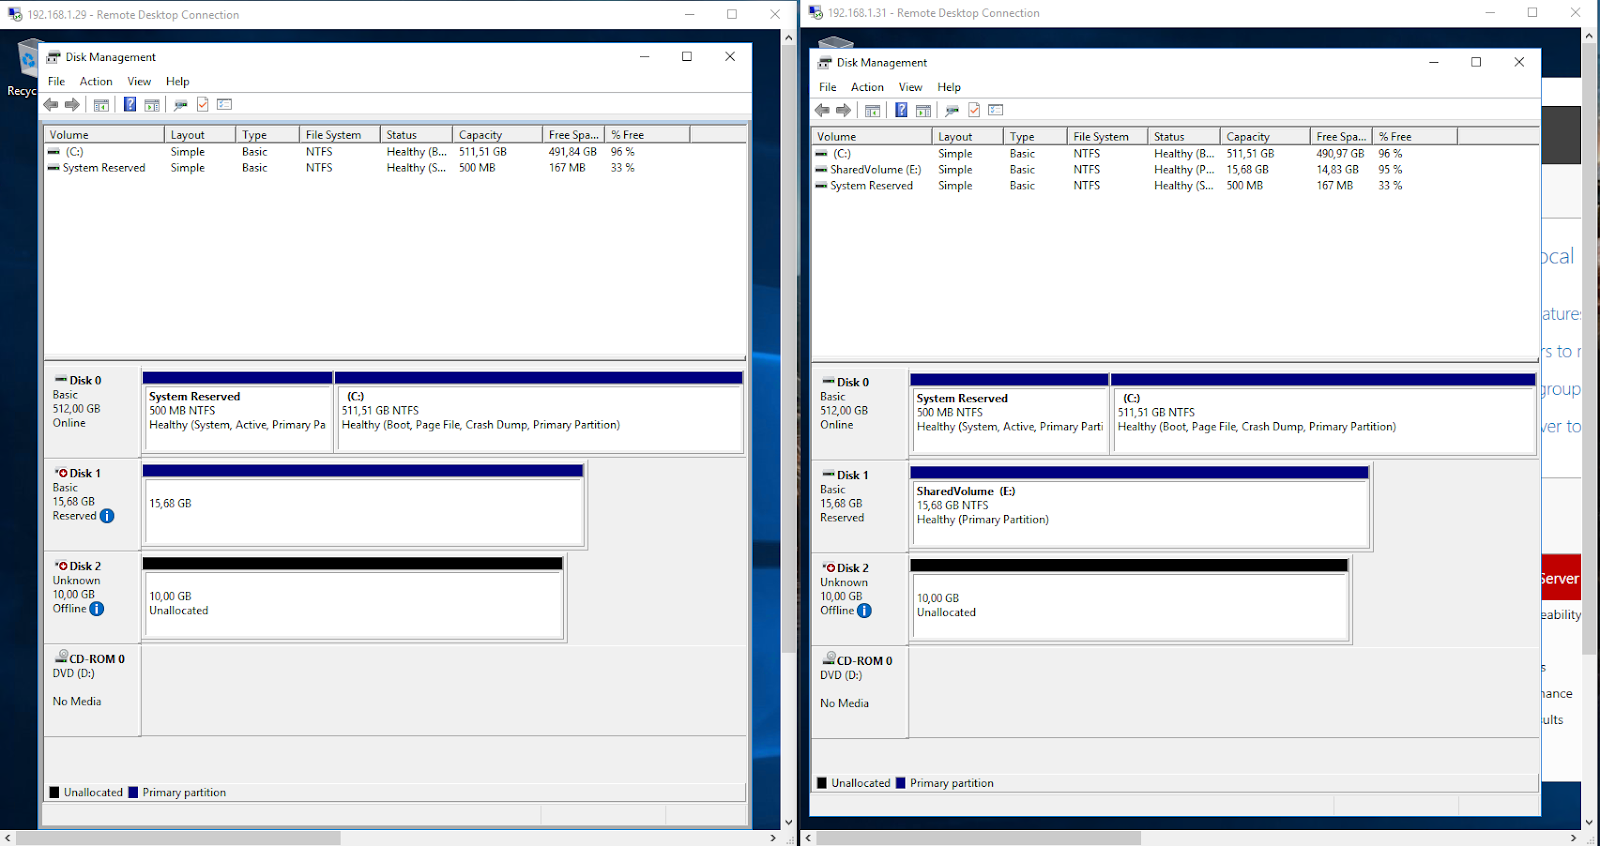Open the Action menu in left Disk Management
Viewport: 1600px width, 846px height.
[x=96, y=82]
